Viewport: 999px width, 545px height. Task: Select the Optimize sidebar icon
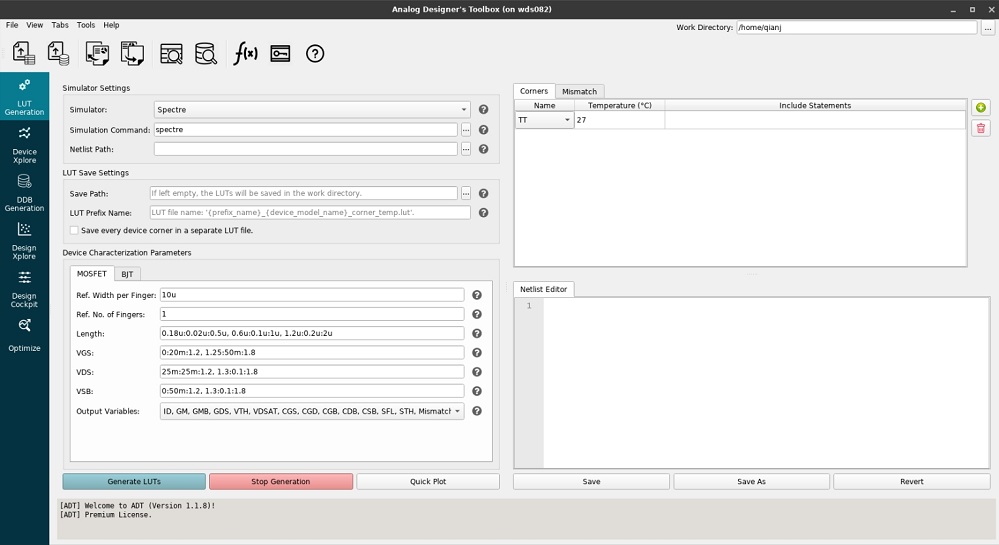(24, 335)
